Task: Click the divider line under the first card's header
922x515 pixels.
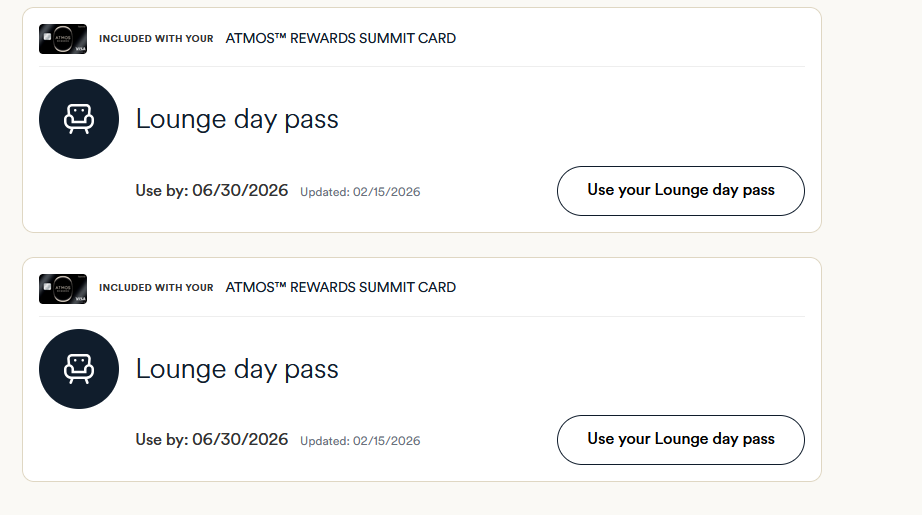Action: tap(421, 67)
